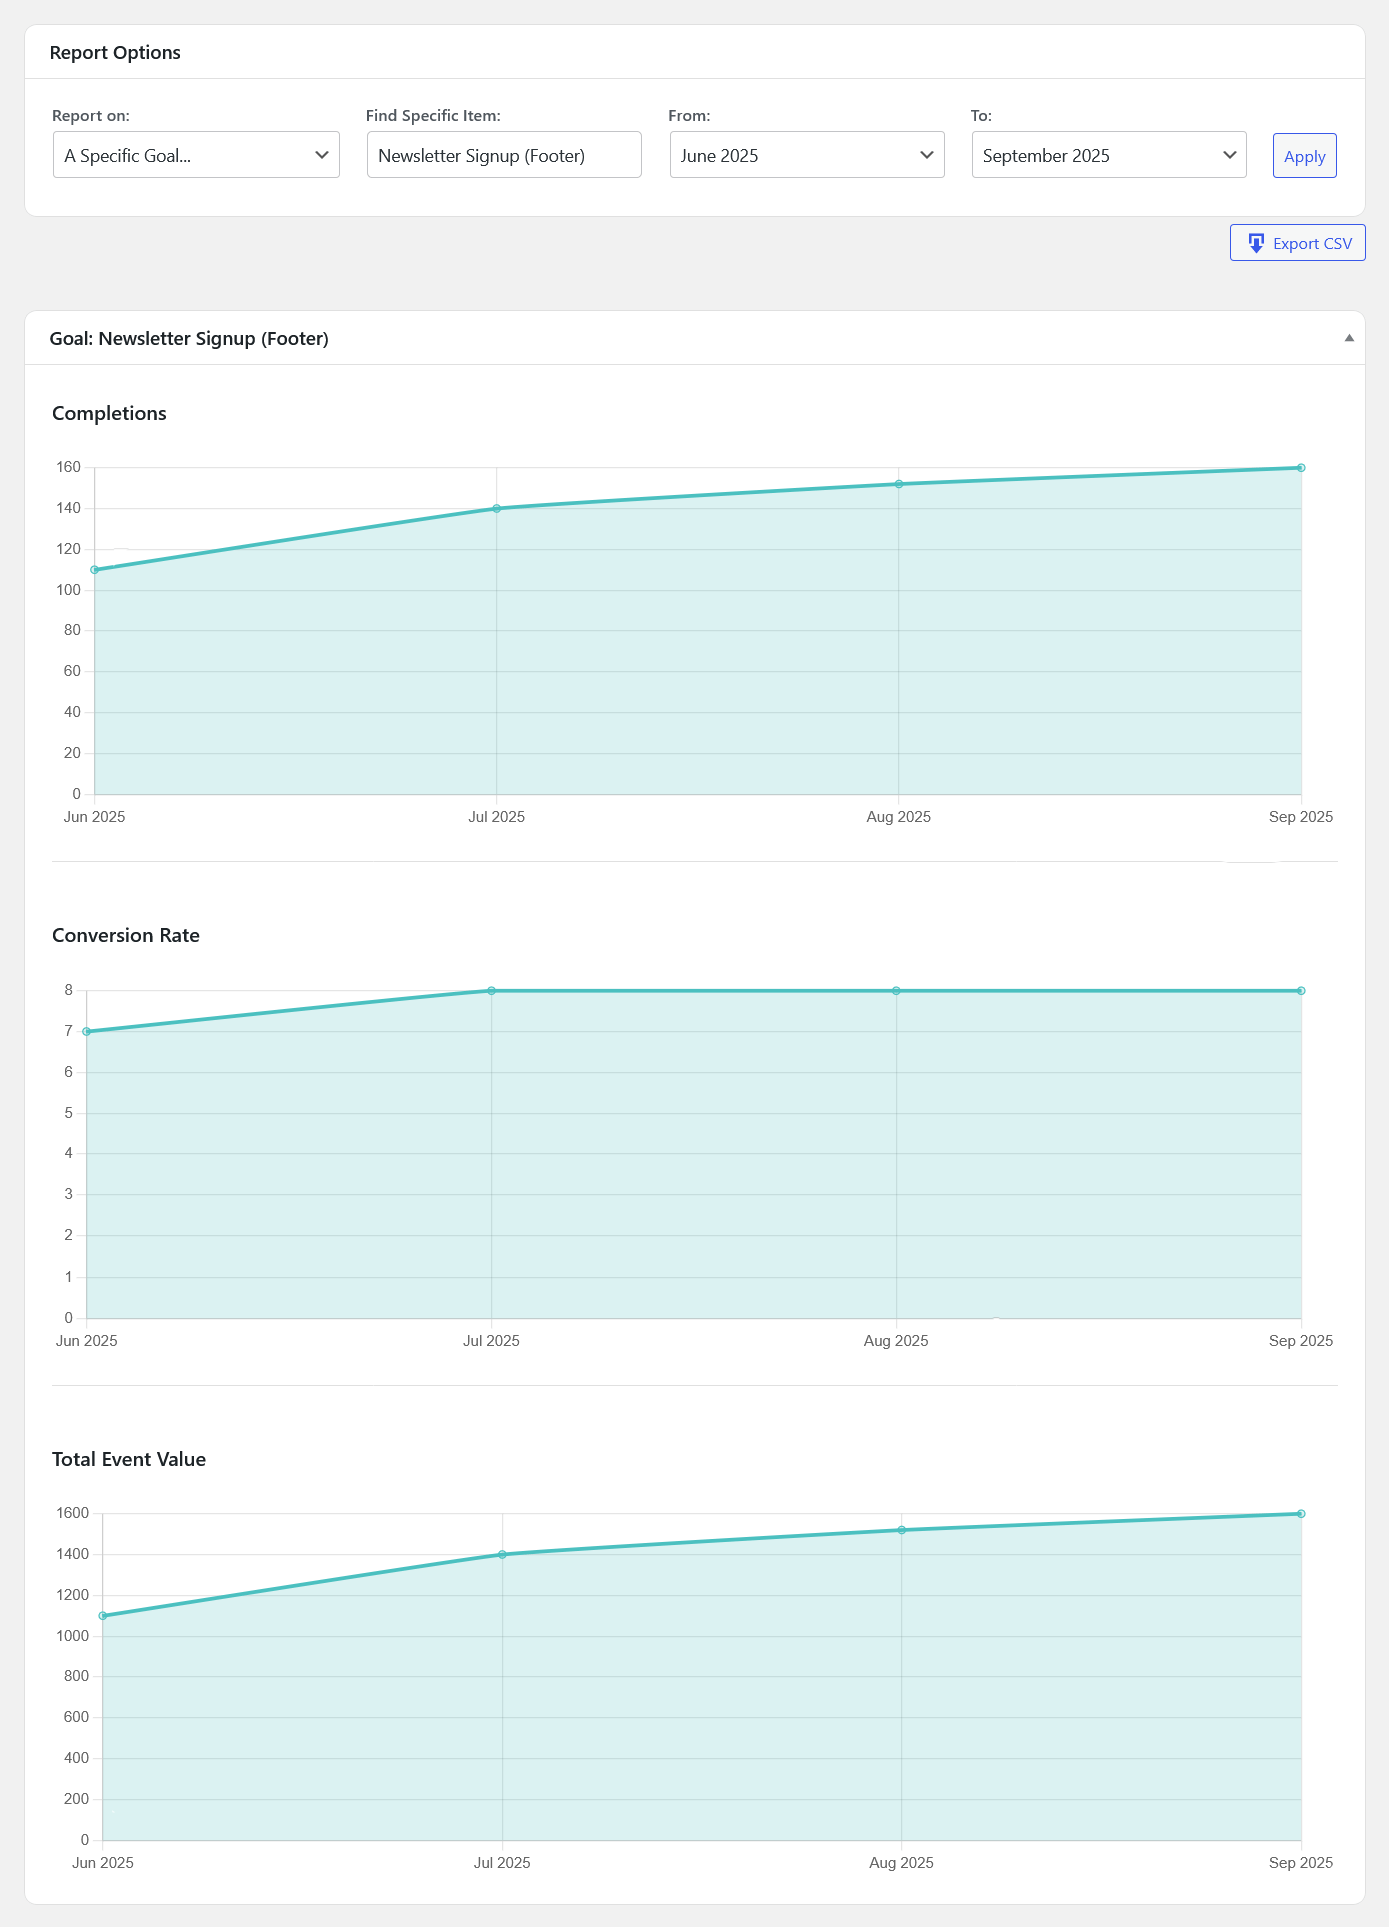Select Jul 2025 point on Completions chart
This screenshot has width=1389, height=1927.
coord(497,508)
